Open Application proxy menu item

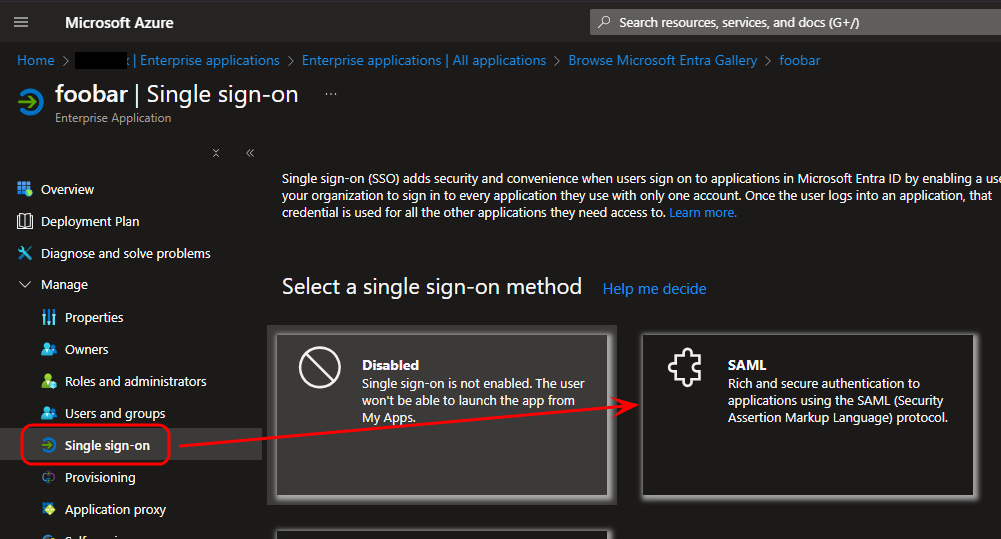[x=115, y=509]
